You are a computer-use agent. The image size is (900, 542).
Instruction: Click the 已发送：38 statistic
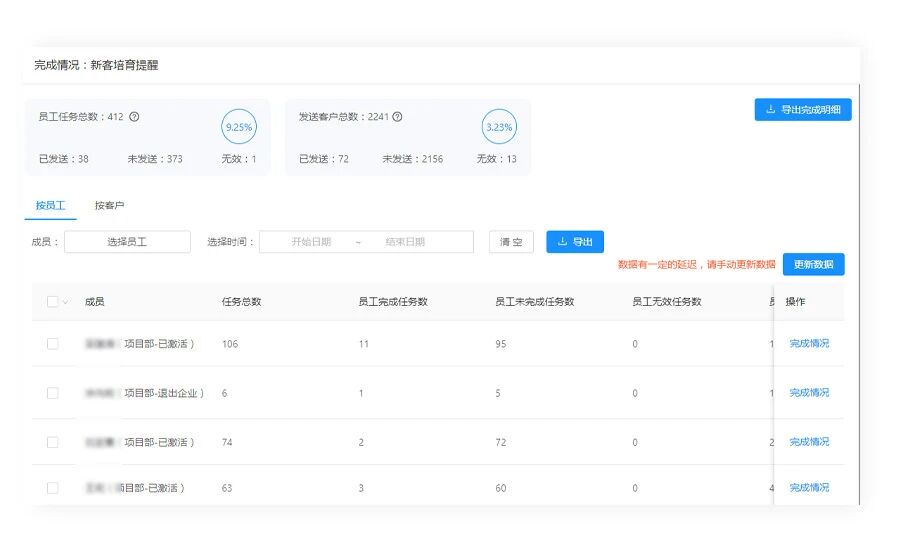point(64,159)
